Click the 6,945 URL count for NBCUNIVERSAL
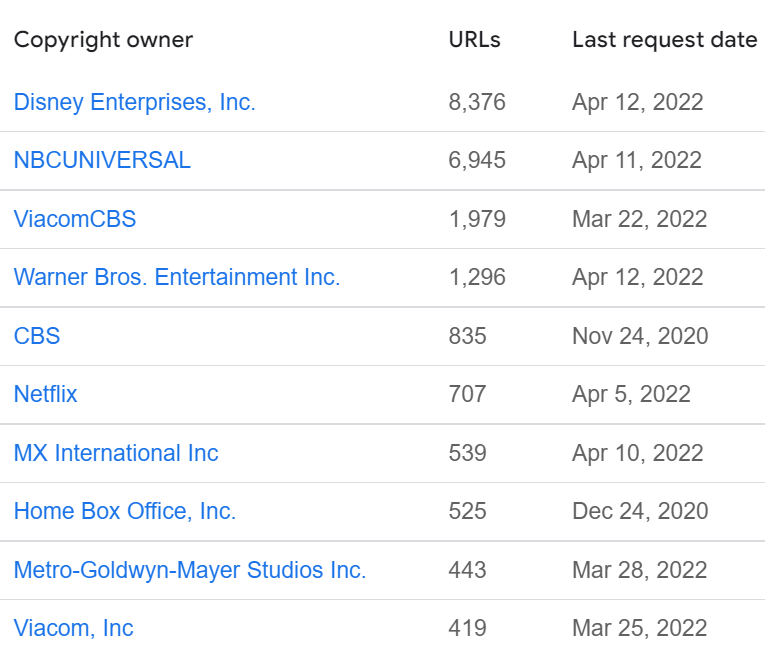 tap(477, 160)
